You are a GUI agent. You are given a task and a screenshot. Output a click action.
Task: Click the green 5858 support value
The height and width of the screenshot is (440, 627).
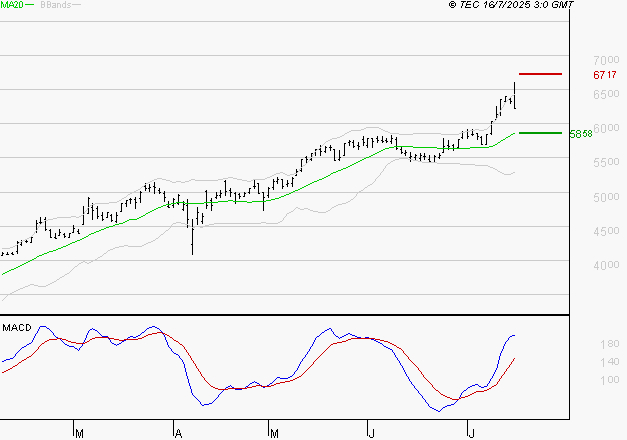[x=581, y=134]
